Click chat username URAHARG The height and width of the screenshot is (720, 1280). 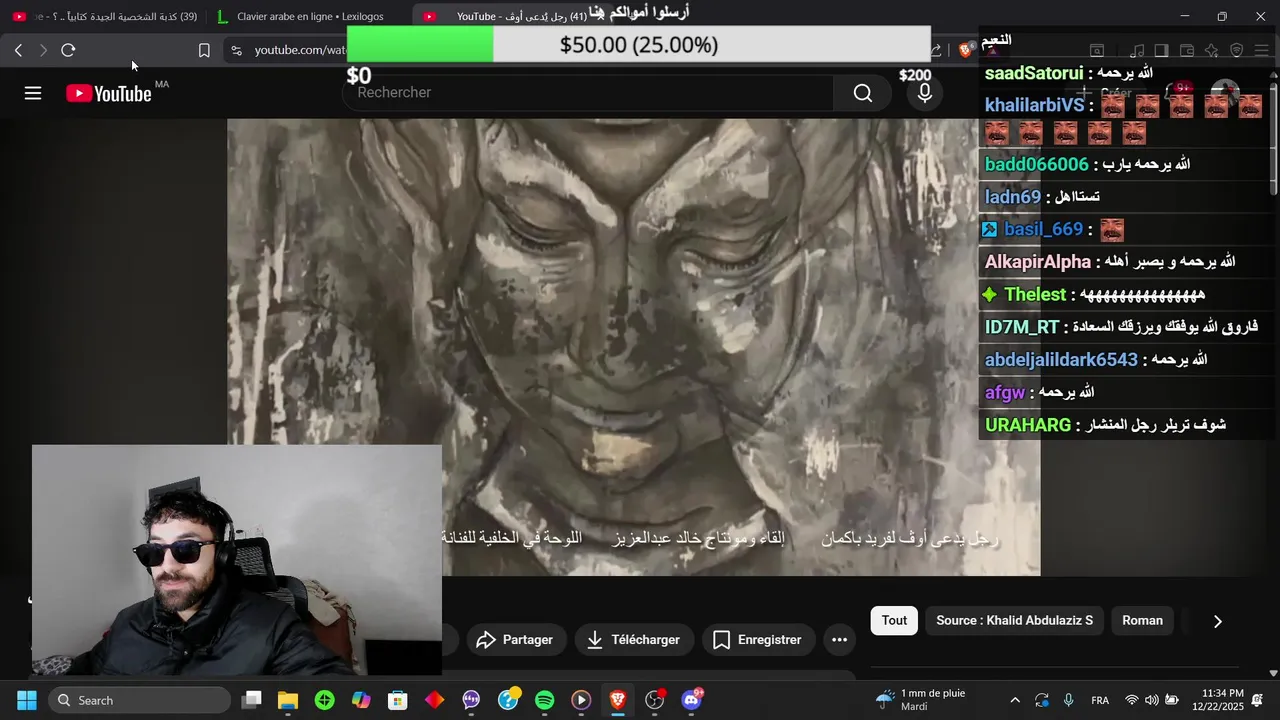coord(1028,425)
